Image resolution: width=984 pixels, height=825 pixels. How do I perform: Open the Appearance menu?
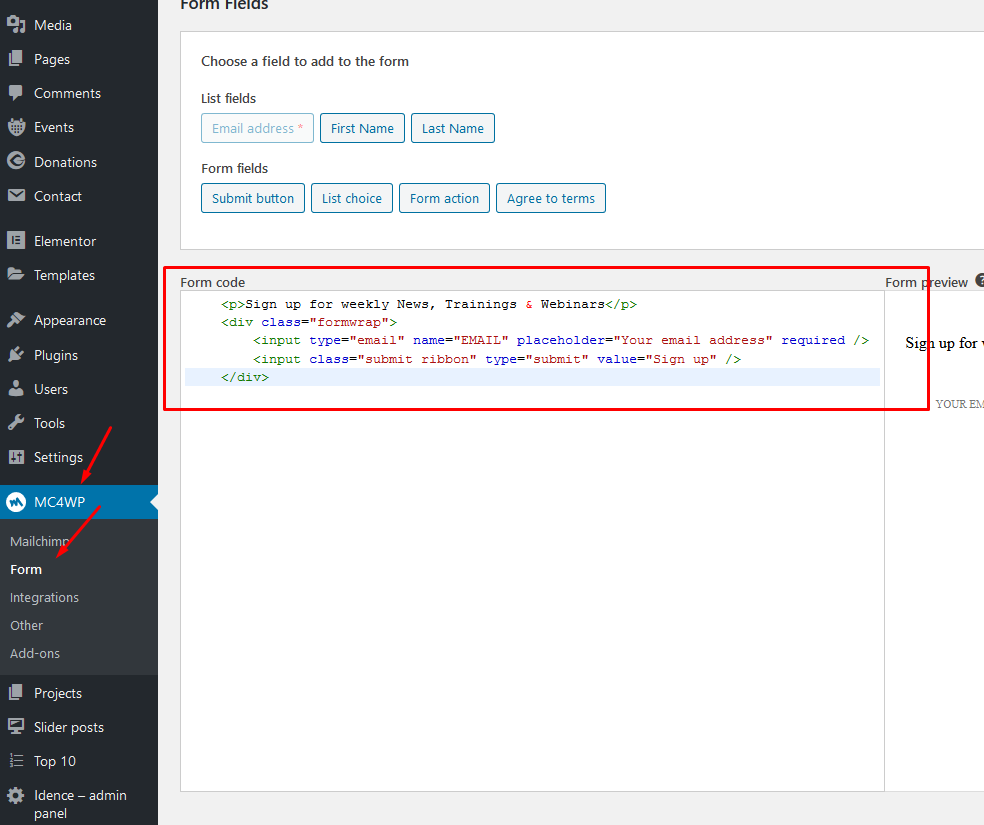[69, 320]
